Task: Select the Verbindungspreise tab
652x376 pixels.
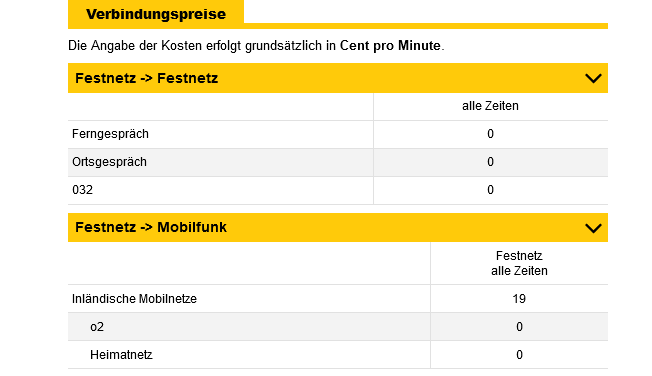Action: coord(156,14)
